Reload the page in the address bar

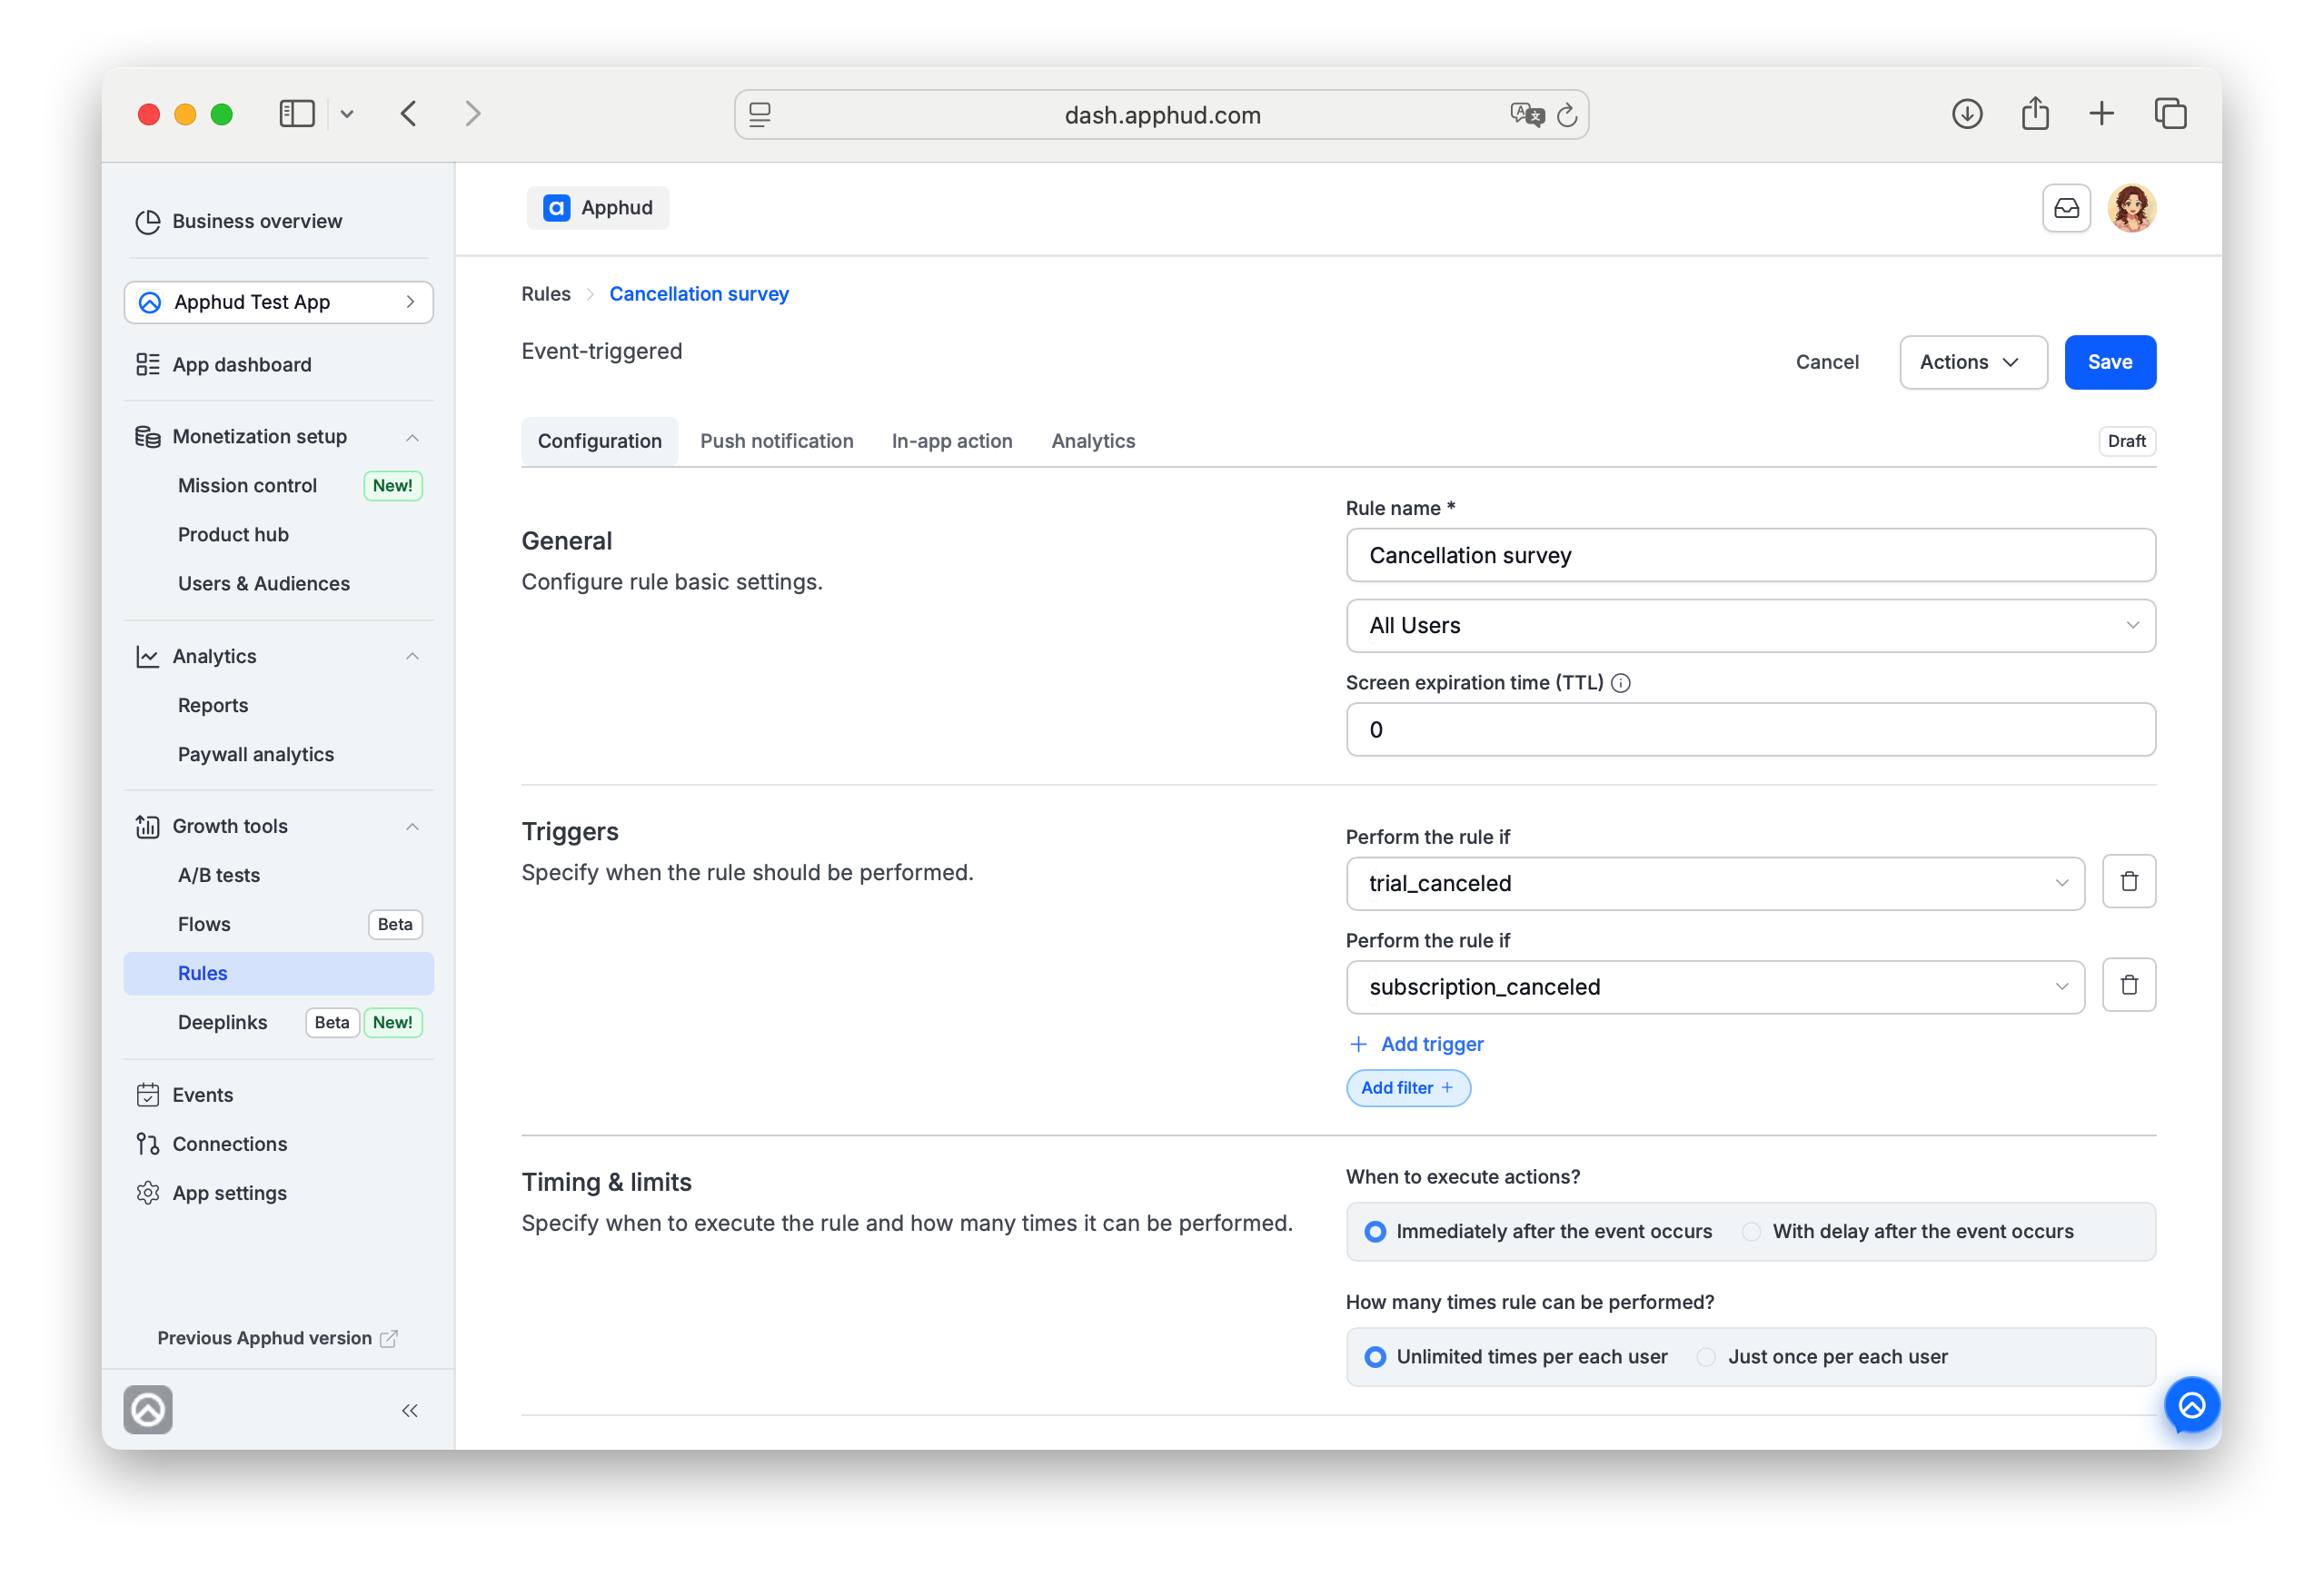tap(1567, 115)
